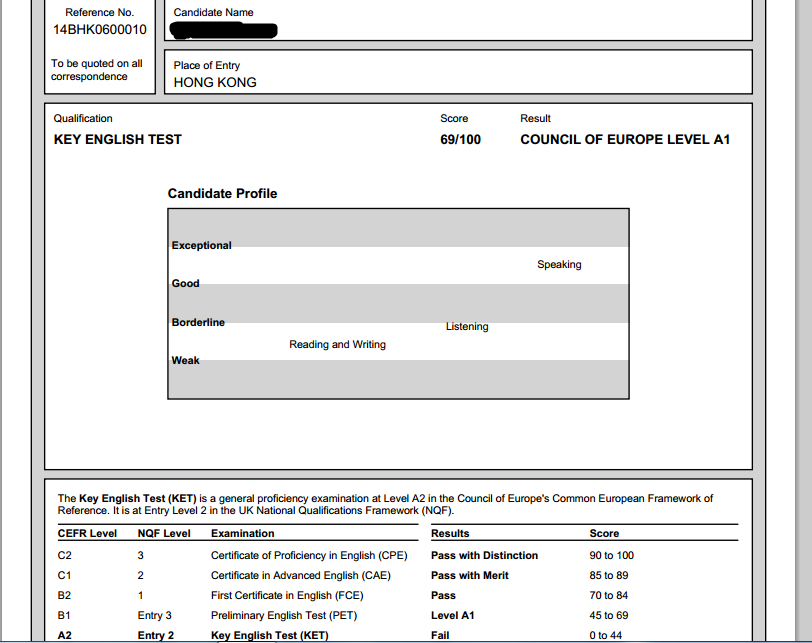Click the Place of Entry label
The image size is (812, 643).
point(207,66)
